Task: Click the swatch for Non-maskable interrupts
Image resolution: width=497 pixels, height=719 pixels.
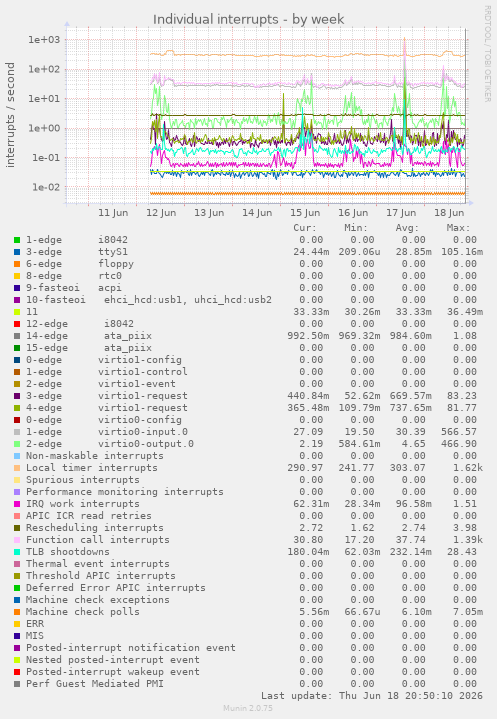Action: pyautogui.click(x=17, y=456)
